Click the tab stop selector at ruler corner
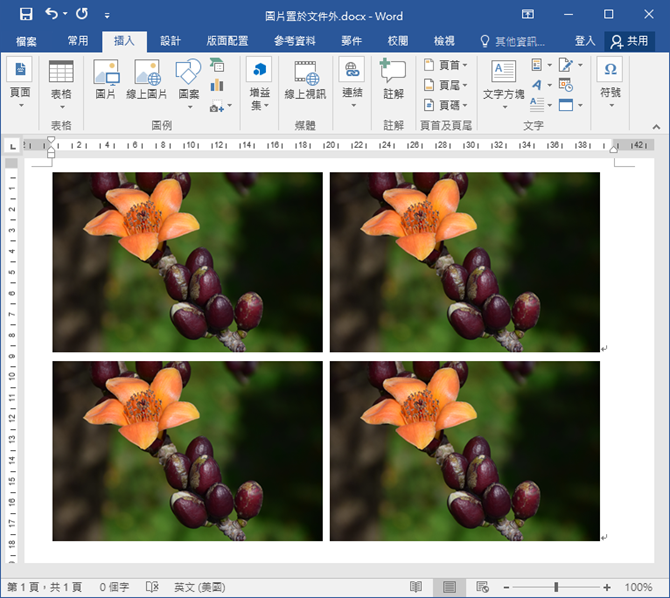 (x=13, y=147)
